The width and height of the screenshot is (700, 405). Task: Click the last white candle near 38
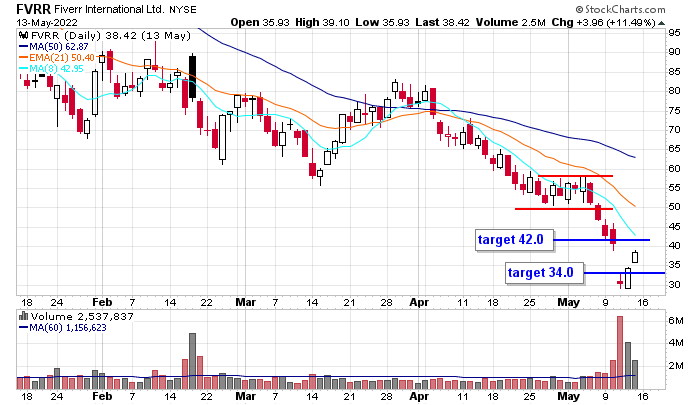pos(635,257)
